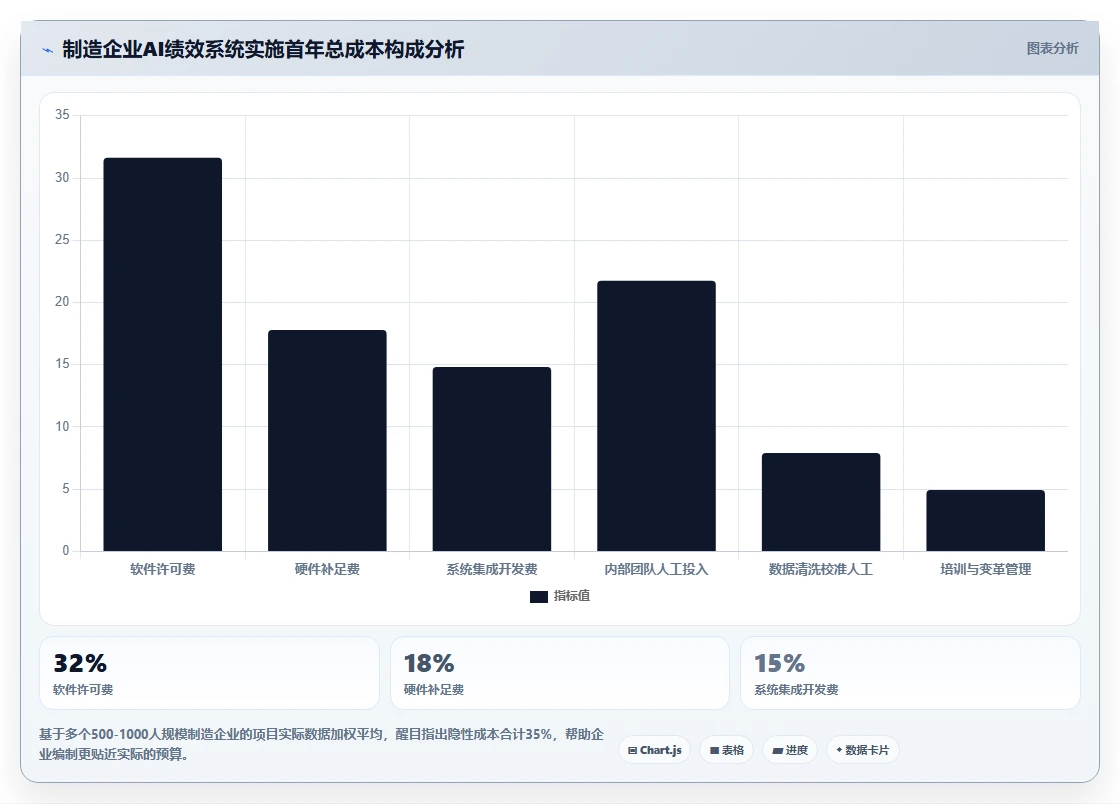This screenshot has height=804, width=1120.
Task: Click the 数据清洗校准人工 axis label
Action: click(x=821, y=569)
